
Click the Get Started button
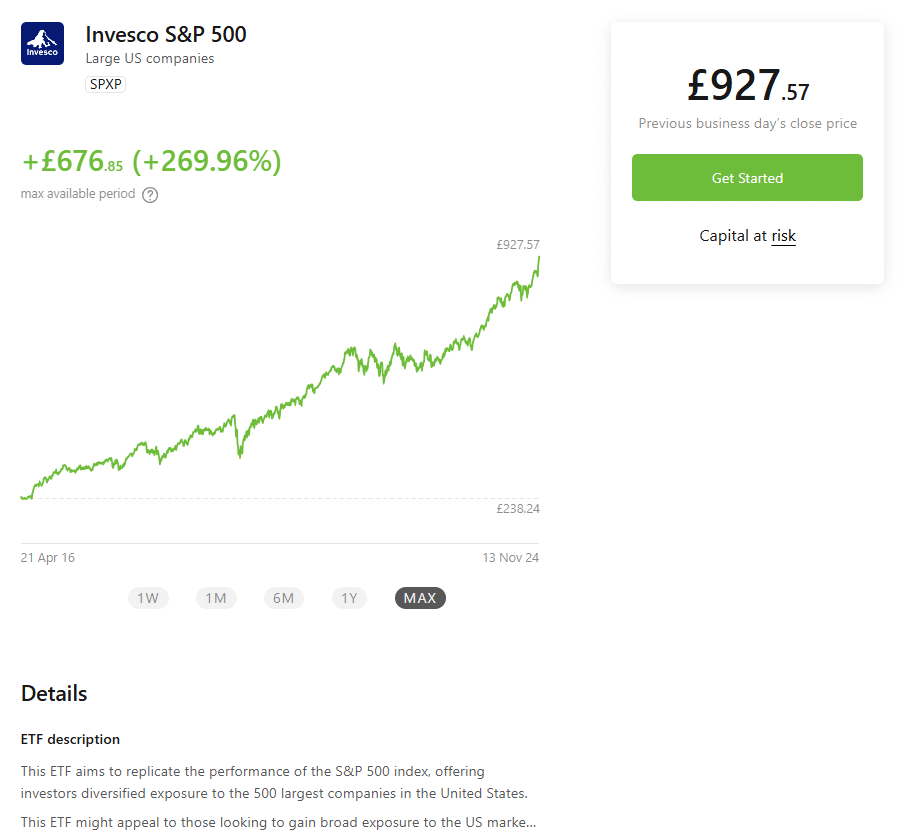tap(747, 178)
